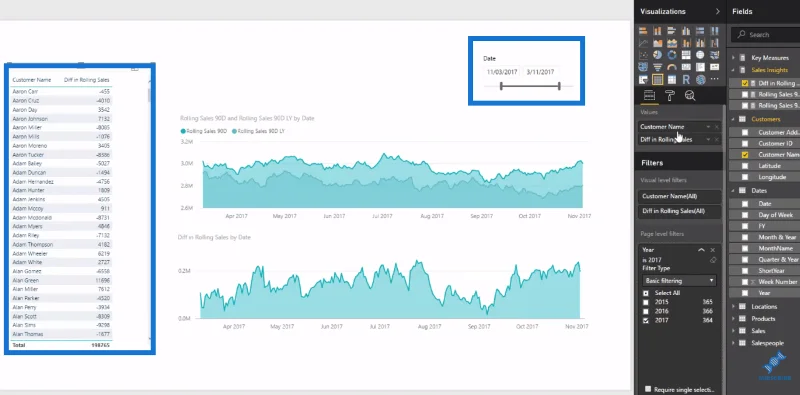Click the right handle of Date slider
Screen dimensions: 800x395
pos(559,86)
